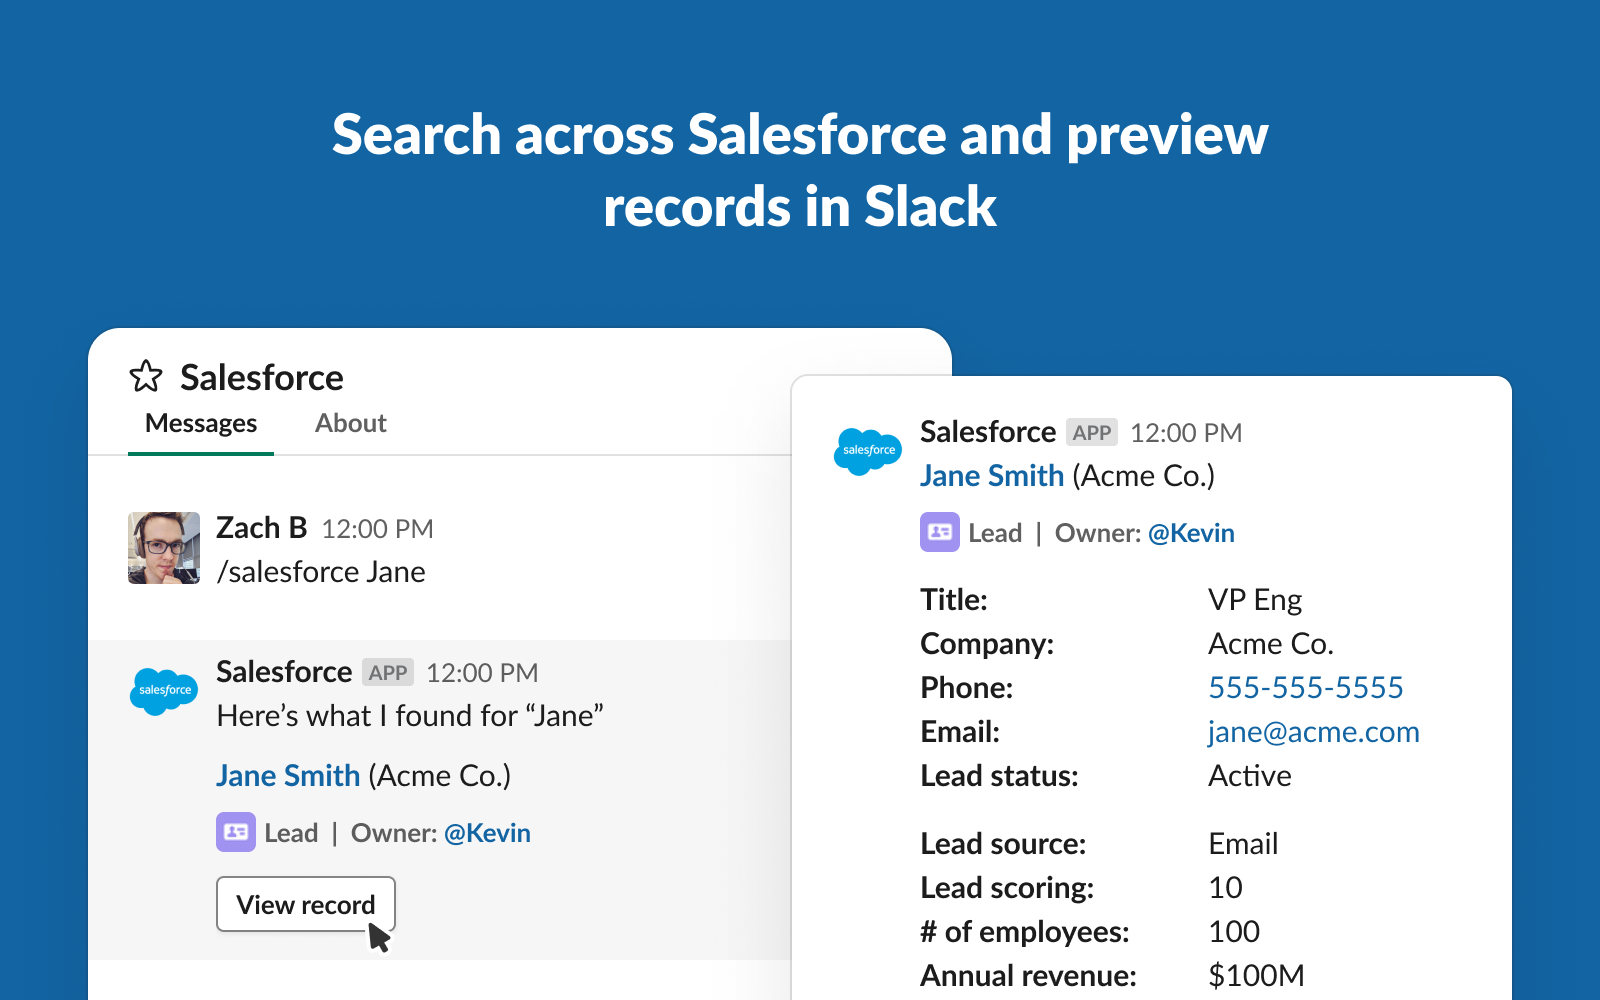Screen dimensions: 1600x1000
Task: Click the APP badge in the record card
Action: tap(1092, 433)
